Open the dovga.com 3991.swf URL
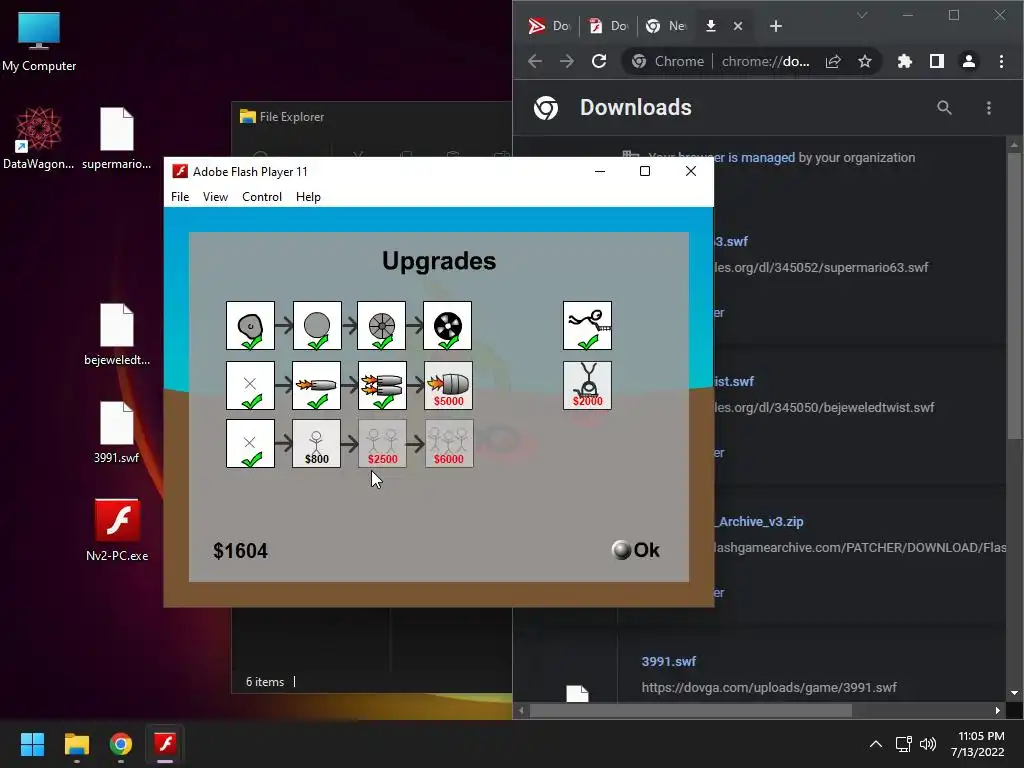 coord(769,687)
